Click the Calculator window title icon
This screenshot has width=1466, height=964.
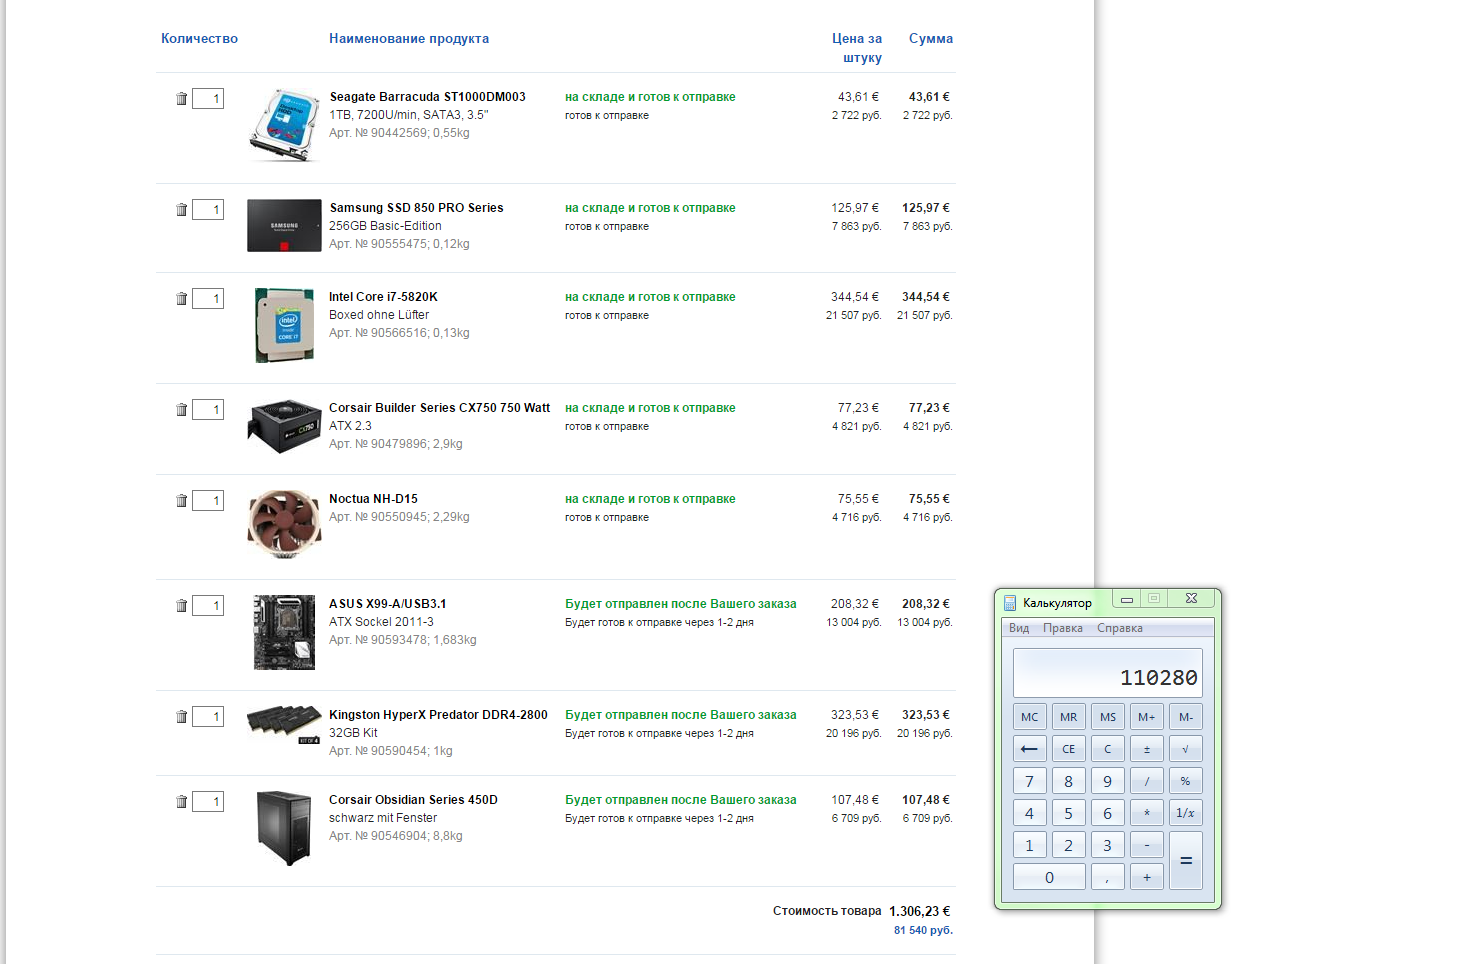1010,603
